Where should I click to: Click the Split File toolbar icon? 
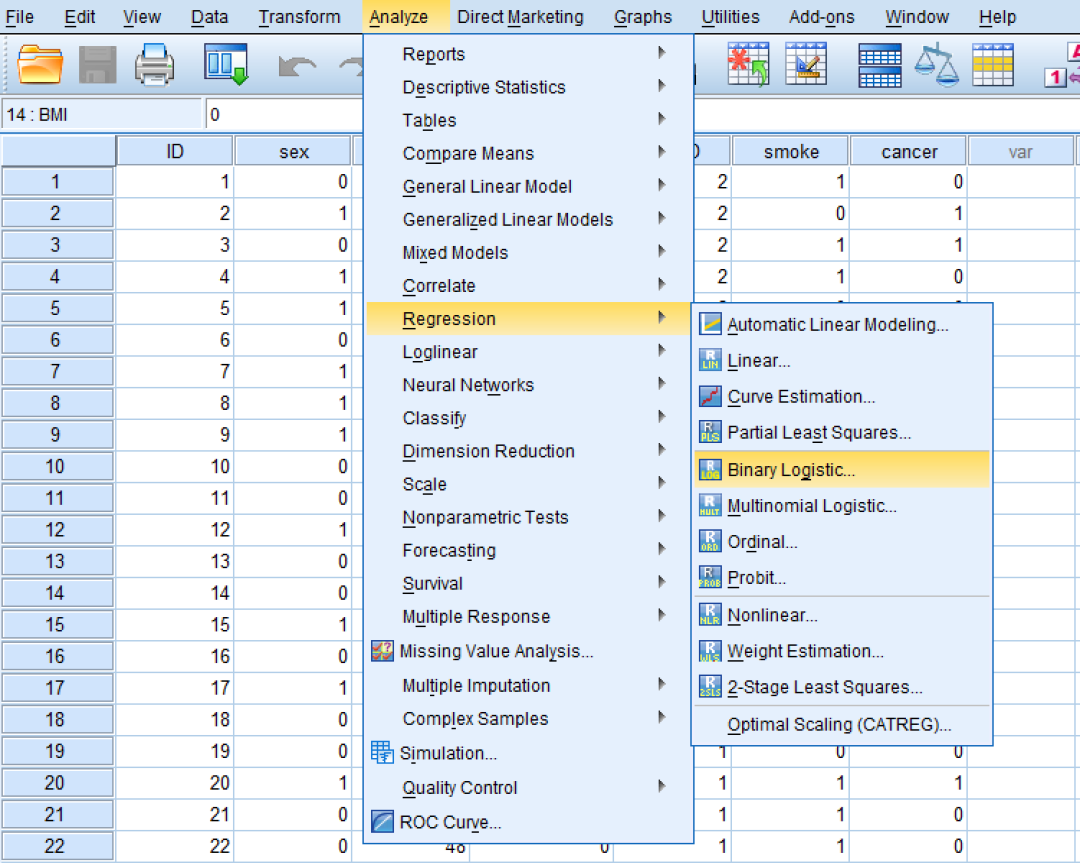pos(880,65)
